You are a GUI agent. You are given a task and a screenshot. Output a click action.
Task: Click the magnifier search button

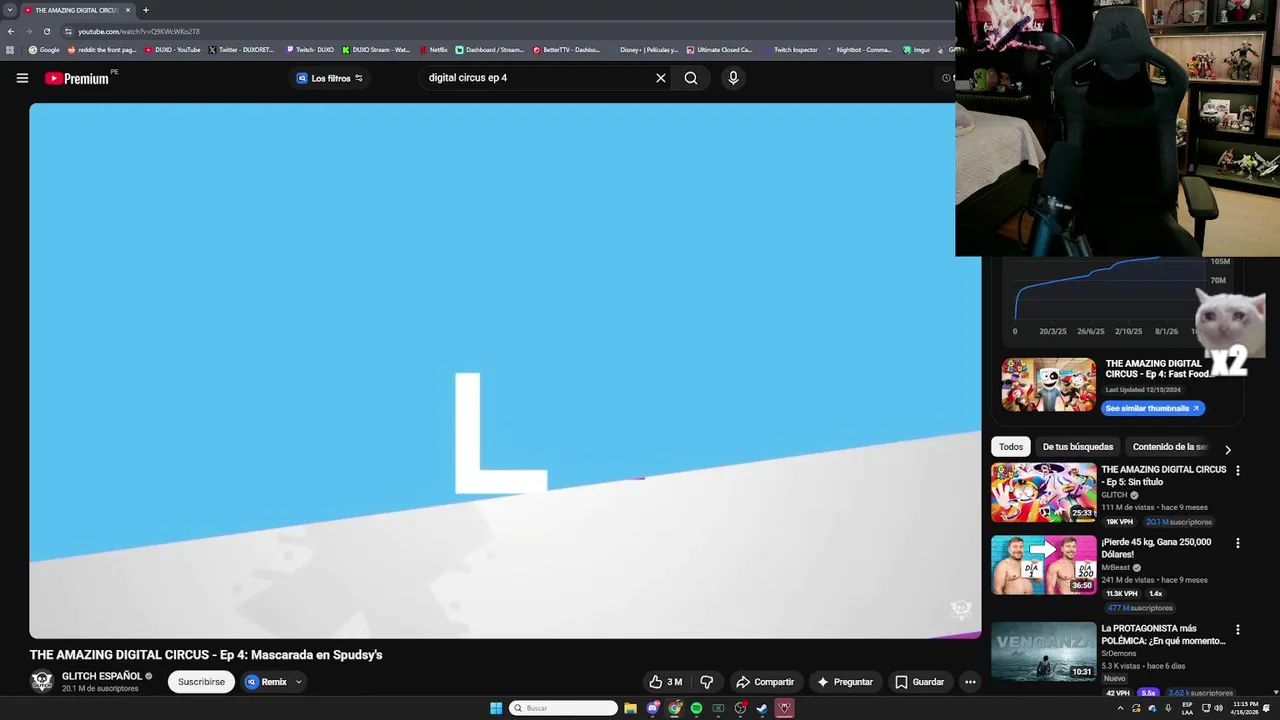(x=691, y=78)
